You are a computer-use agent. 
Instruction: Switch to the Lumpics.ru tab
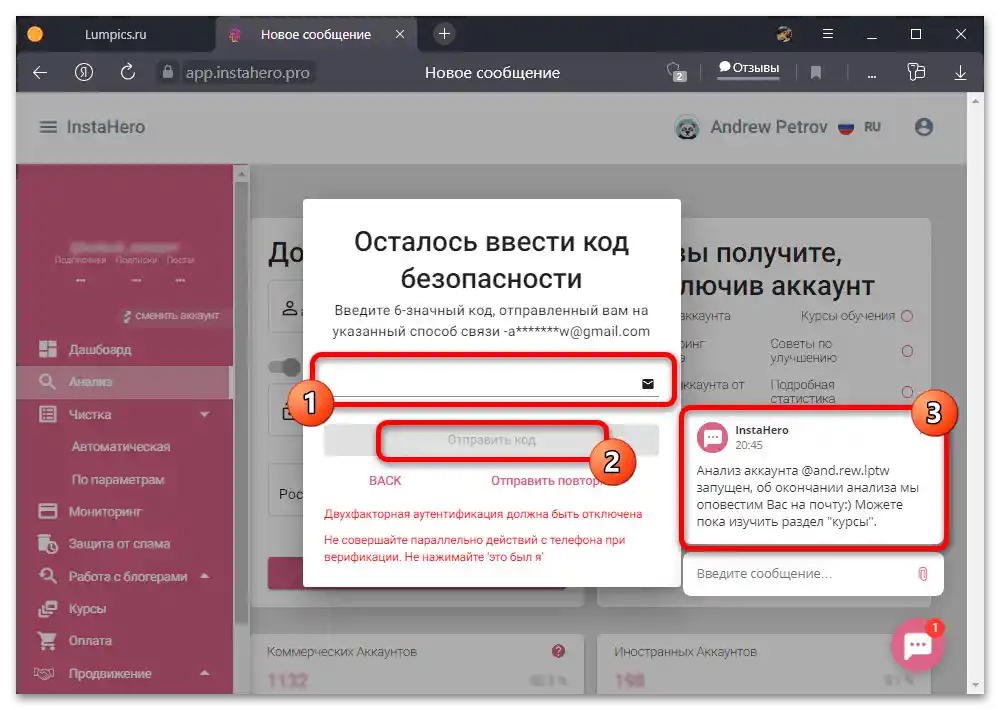click(x=115, y=34)
